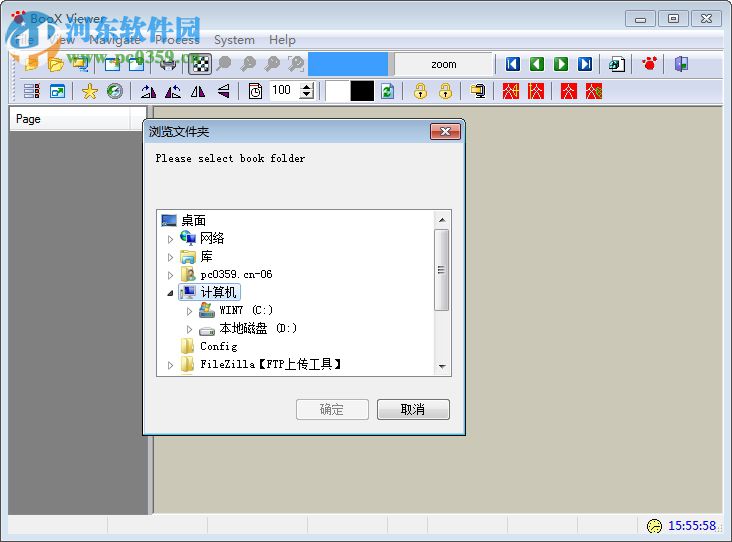Open the Navigate menu
Screen dimensions: 732x542
tap(115, 40)
